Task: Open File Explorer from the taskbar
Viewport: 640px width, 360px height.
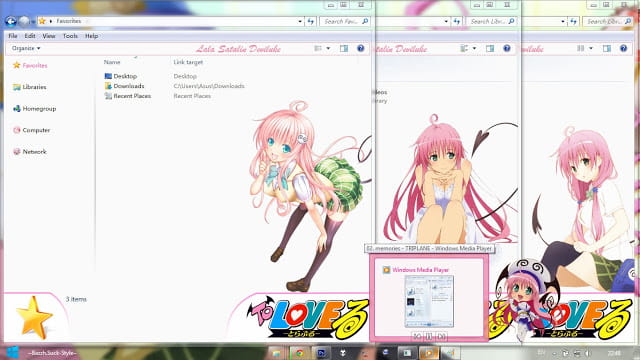Action: pos(276,353)
